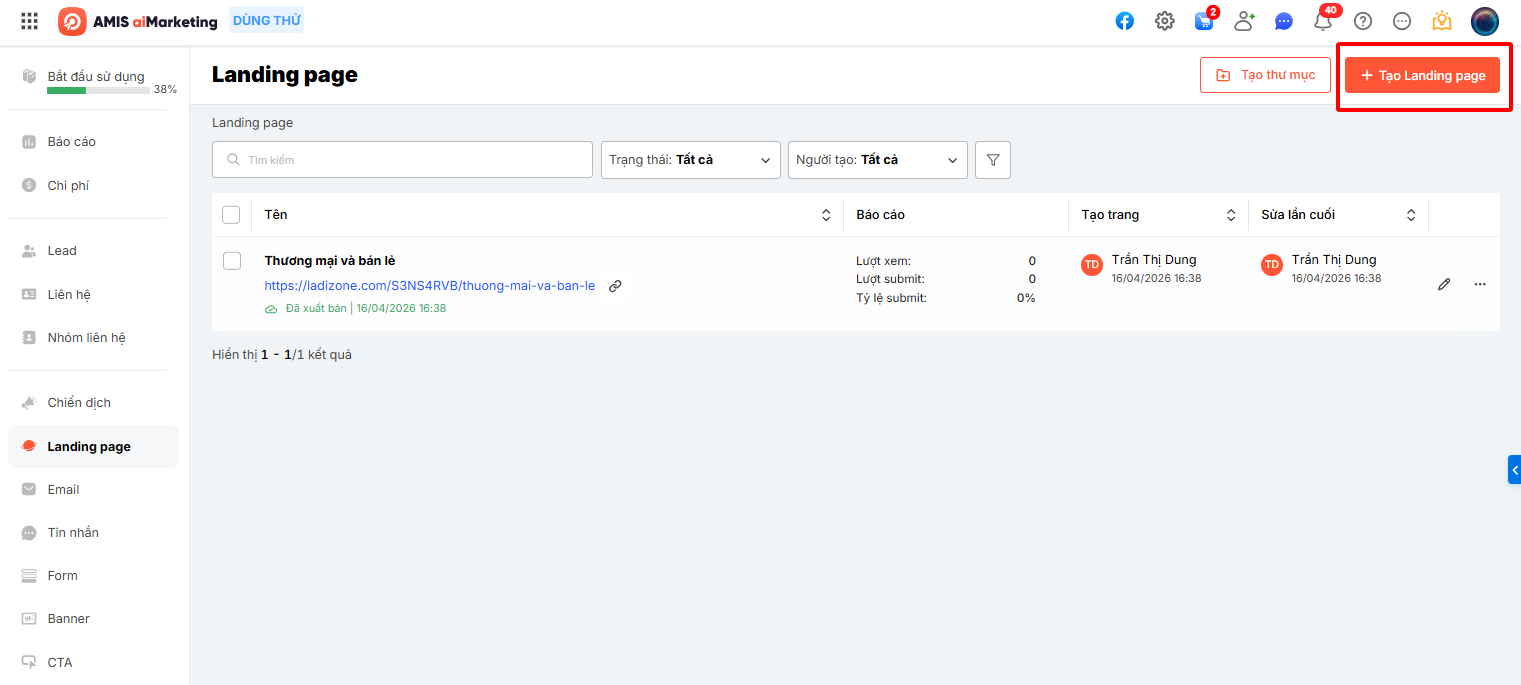
Task: Copy link icon next to landing page URL
Action: click(615, 286)
